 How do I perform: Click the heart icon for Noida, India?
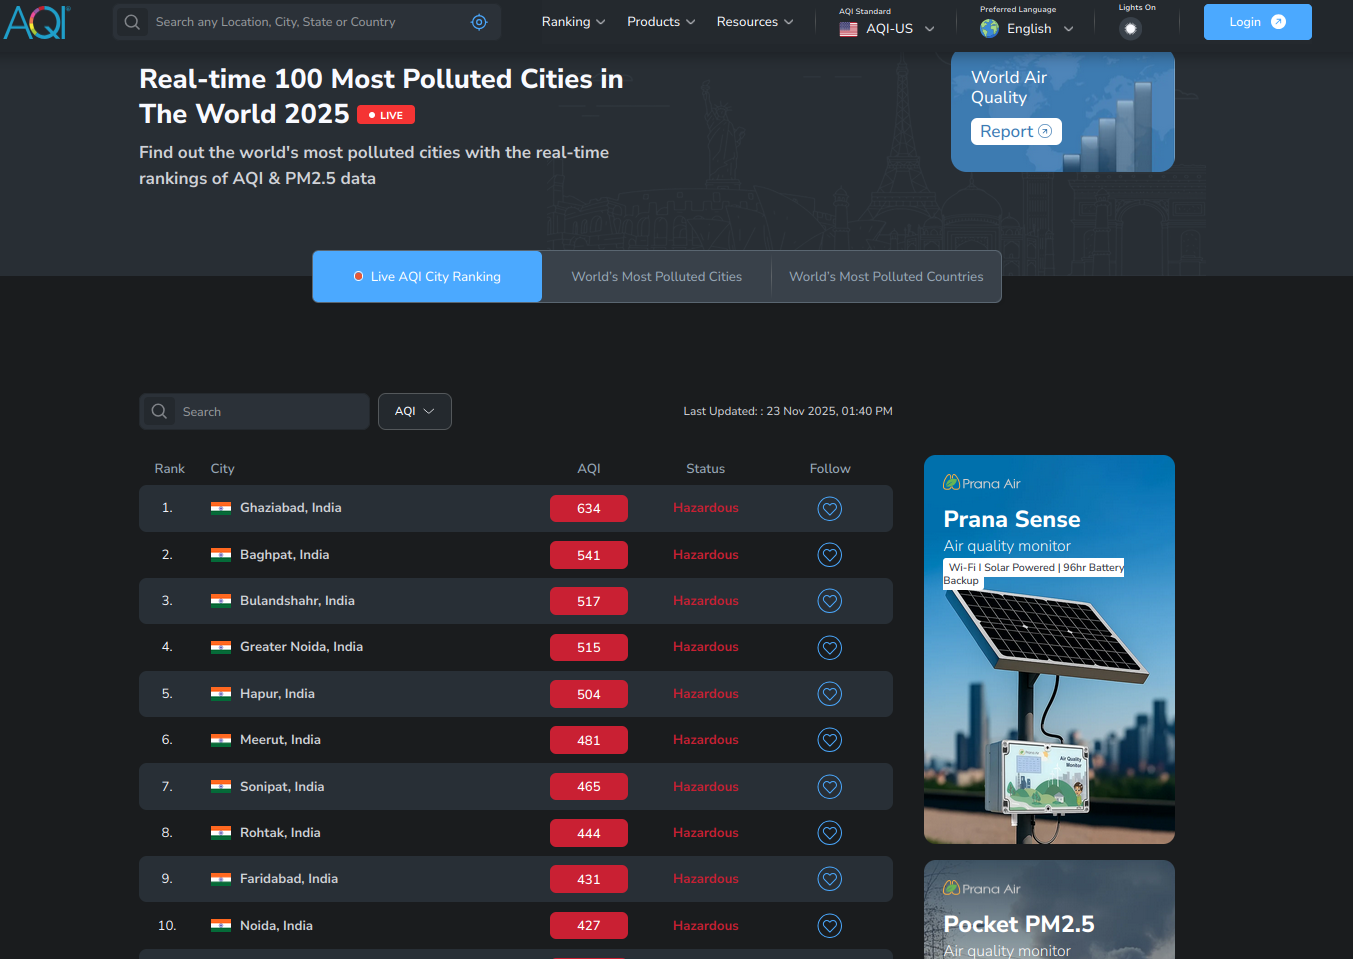pos(829,926)
